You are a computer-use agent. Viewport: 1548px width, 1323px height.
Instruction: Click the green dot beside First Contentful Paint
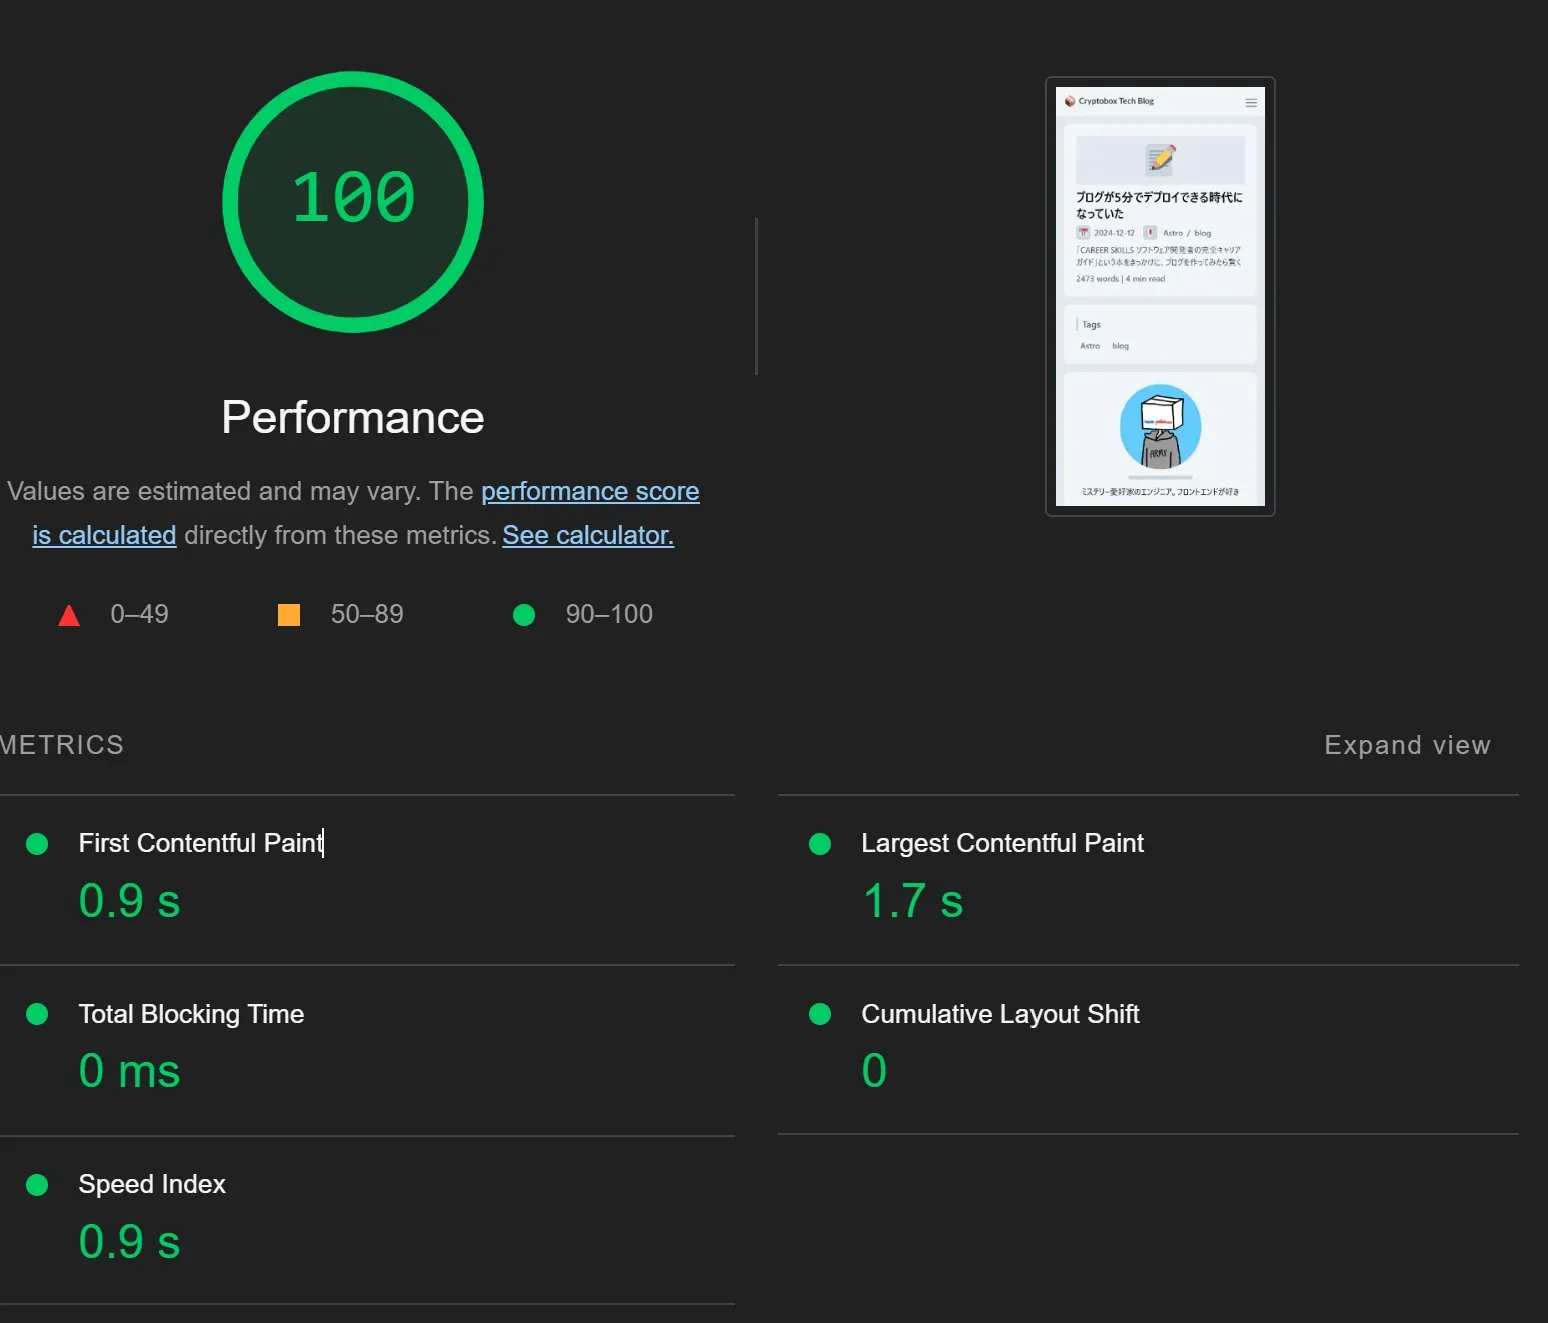point(37,844)
